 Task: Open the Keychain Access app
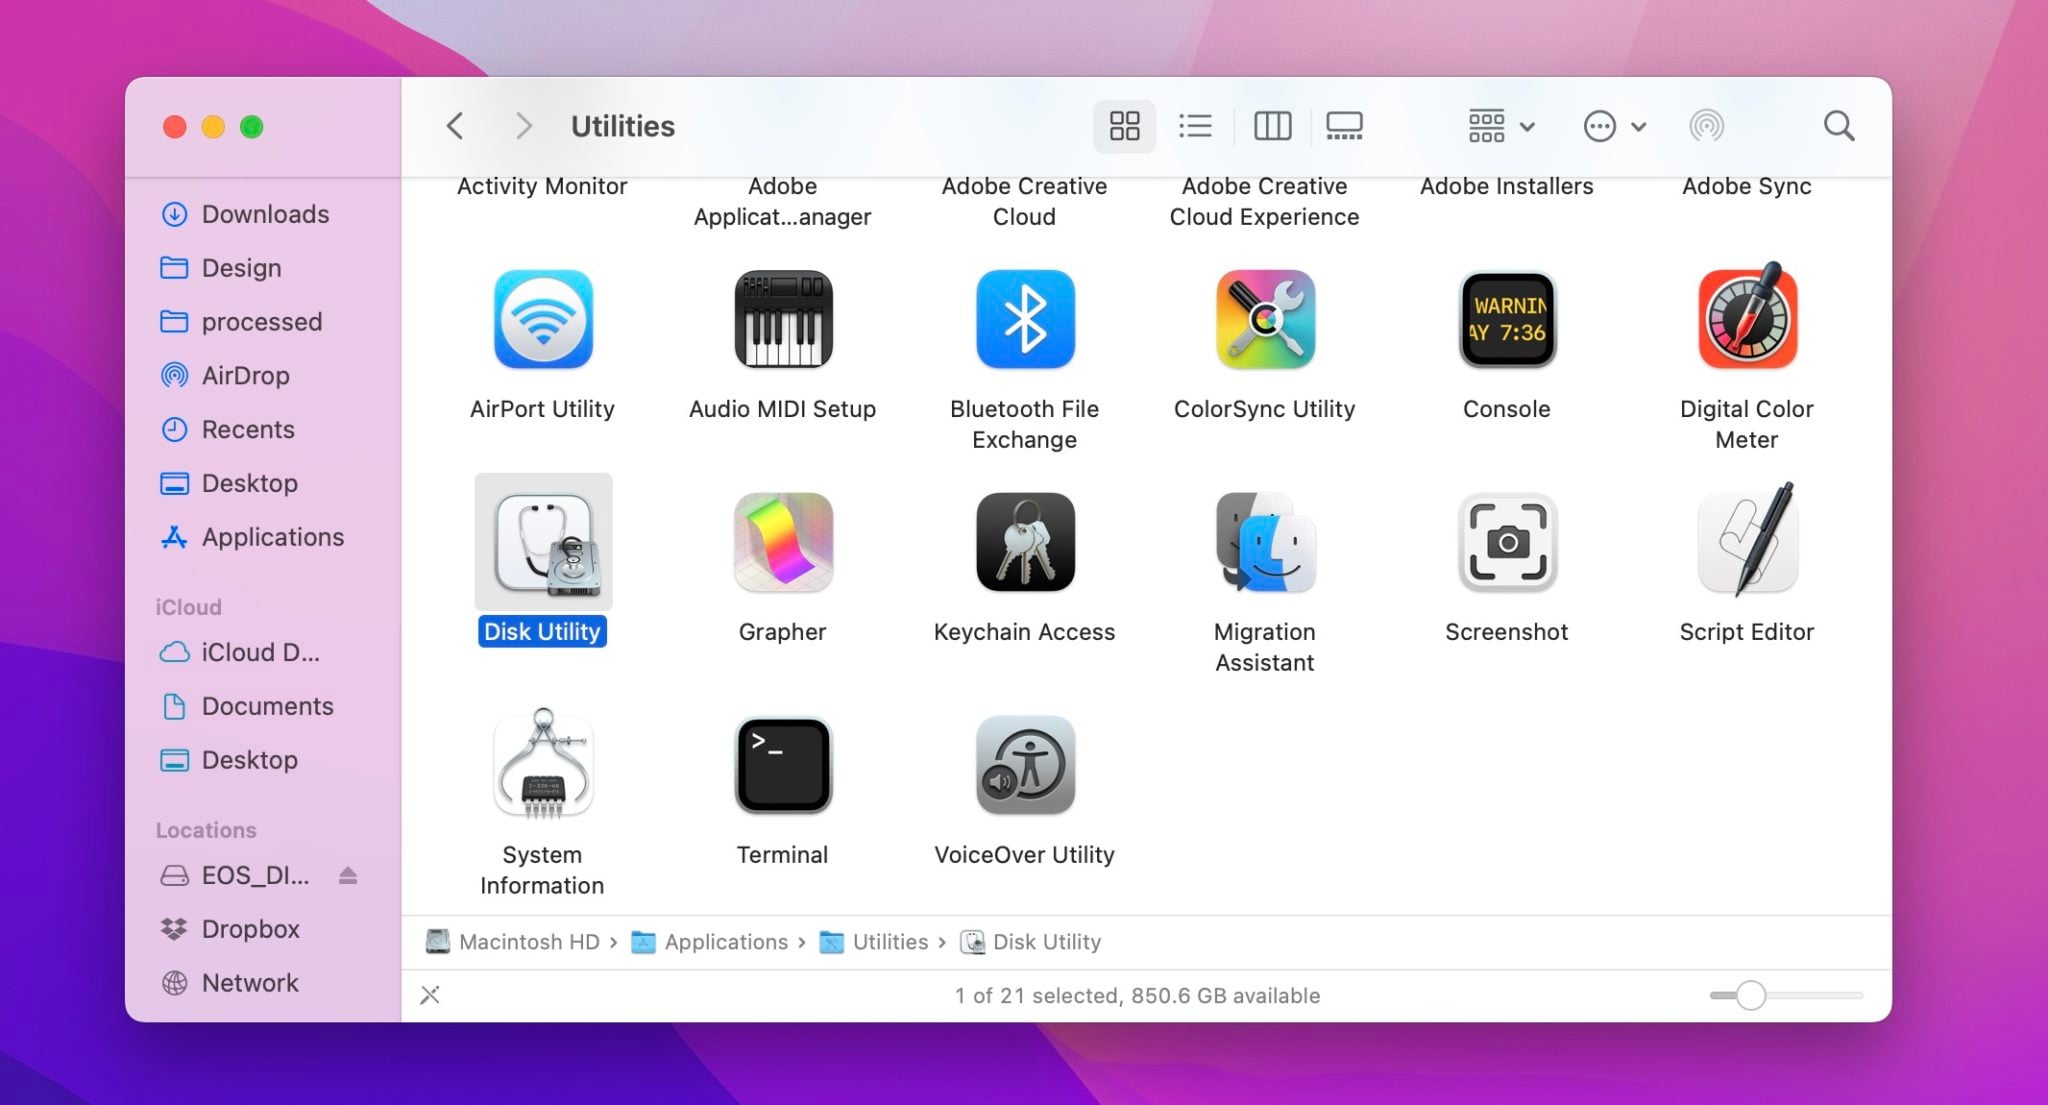(1024, 543)
